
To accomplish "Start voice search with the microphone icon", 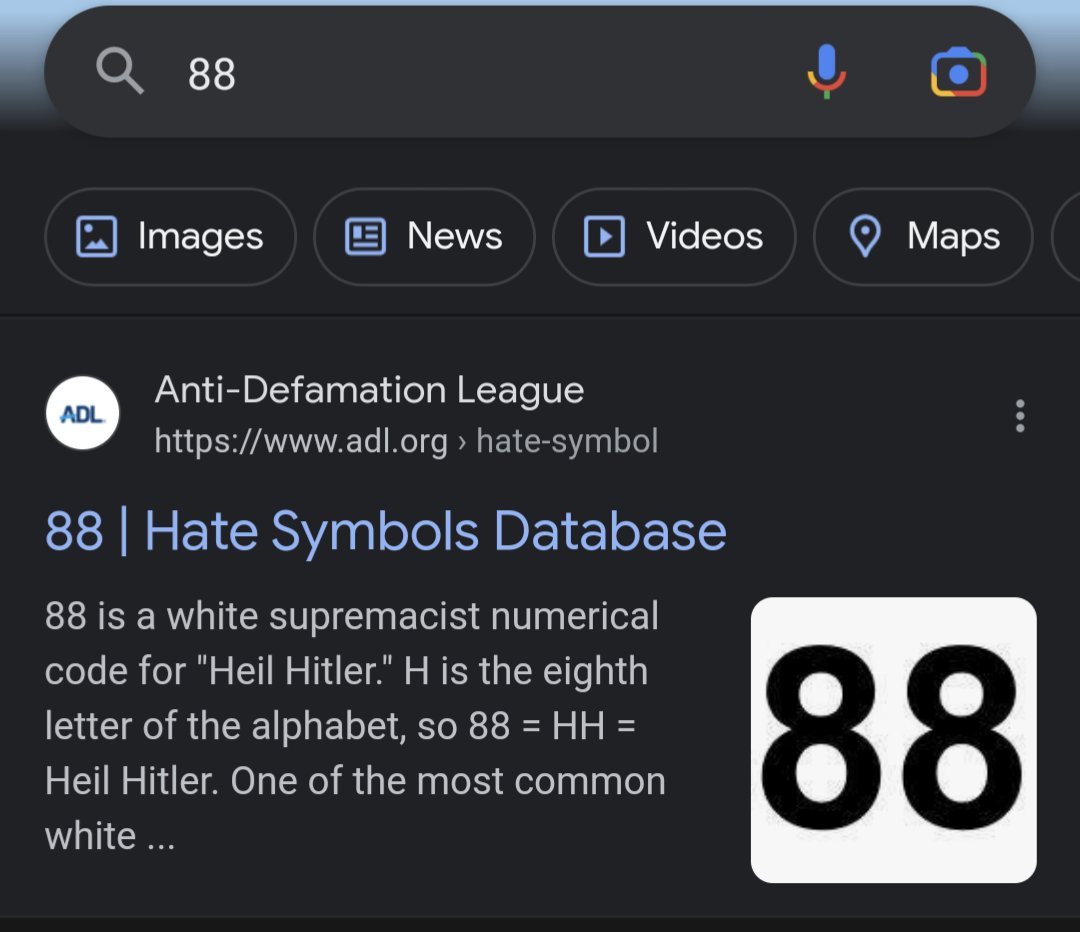I will pyautogui.click(x=827, y=72).
